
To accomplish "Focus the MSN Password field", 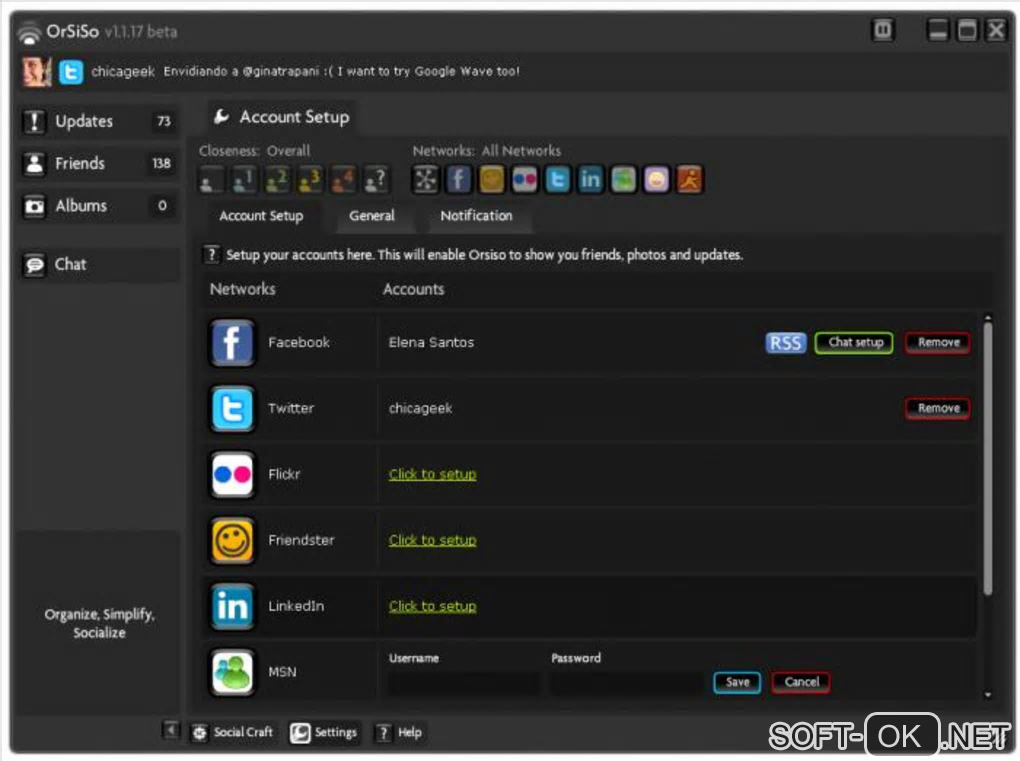I will tap(628, 684).
